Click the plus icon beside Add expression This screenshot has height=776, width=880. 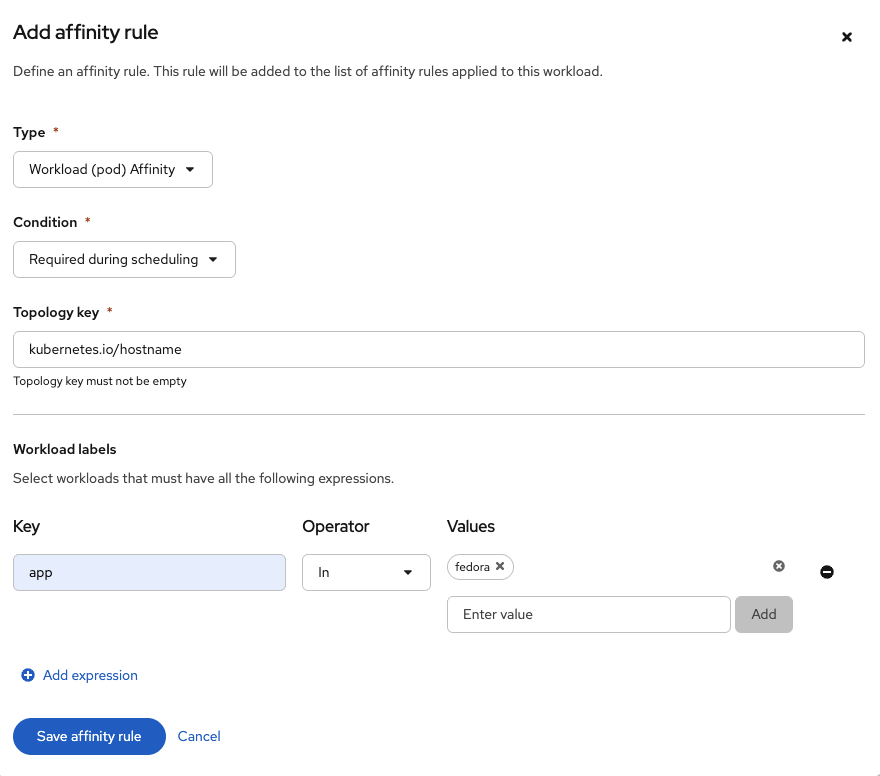[28, 676]
